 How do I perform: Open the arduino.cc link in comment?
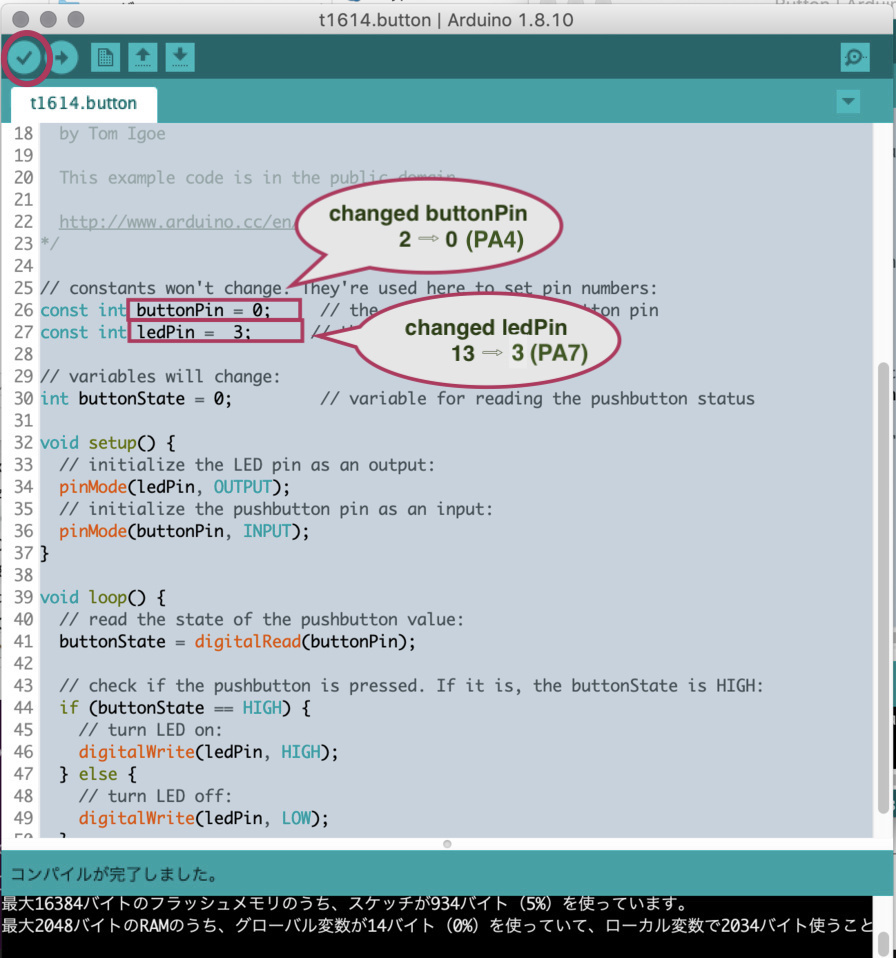tap(176, 222)
